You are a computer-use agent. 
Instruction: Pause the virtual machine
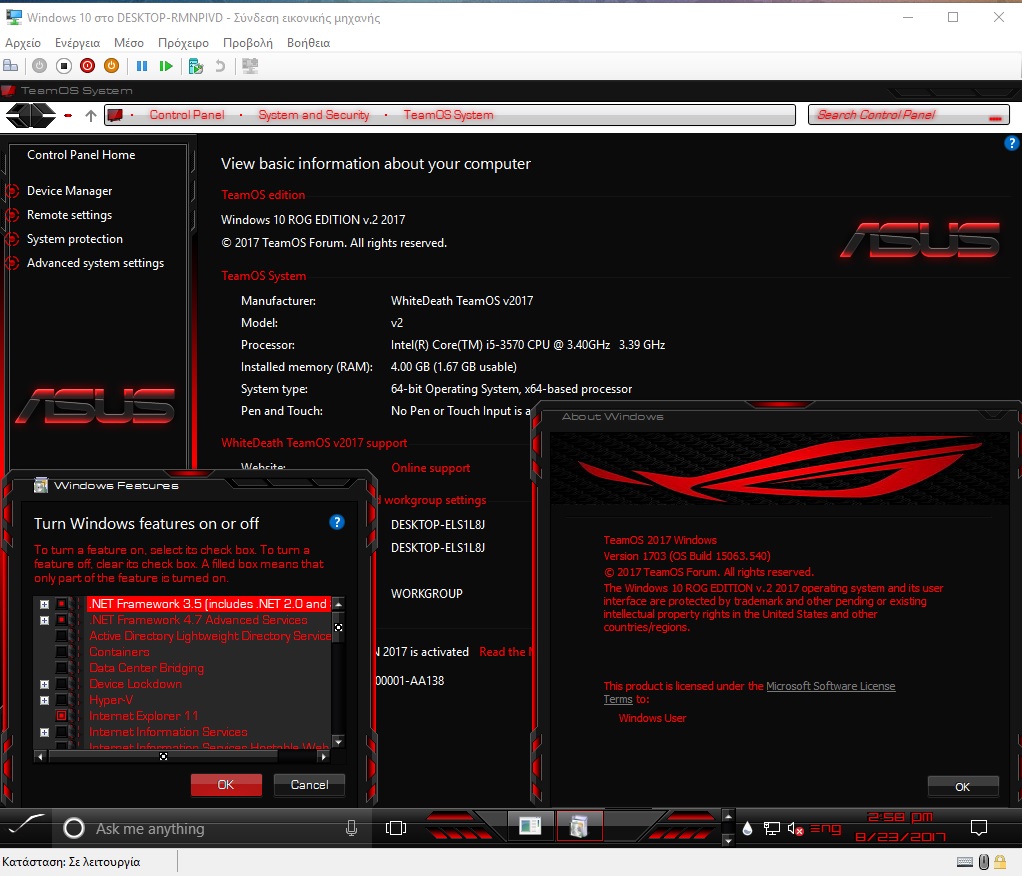[x=142, y=66]
